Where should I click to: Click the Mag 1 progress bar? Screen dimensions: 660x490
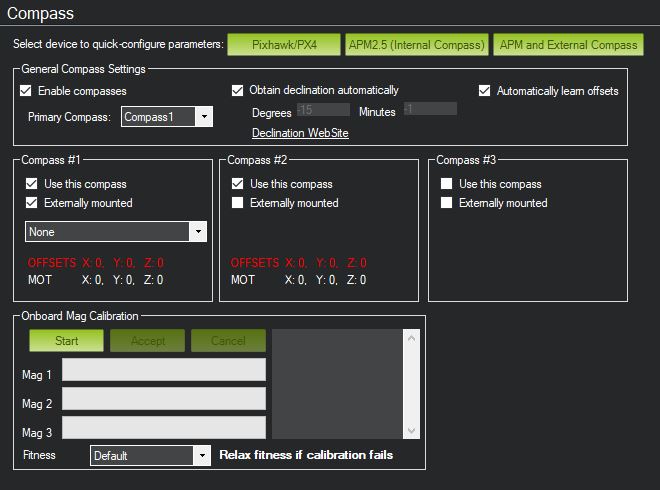pyautogui.click(x=164, y=370)
